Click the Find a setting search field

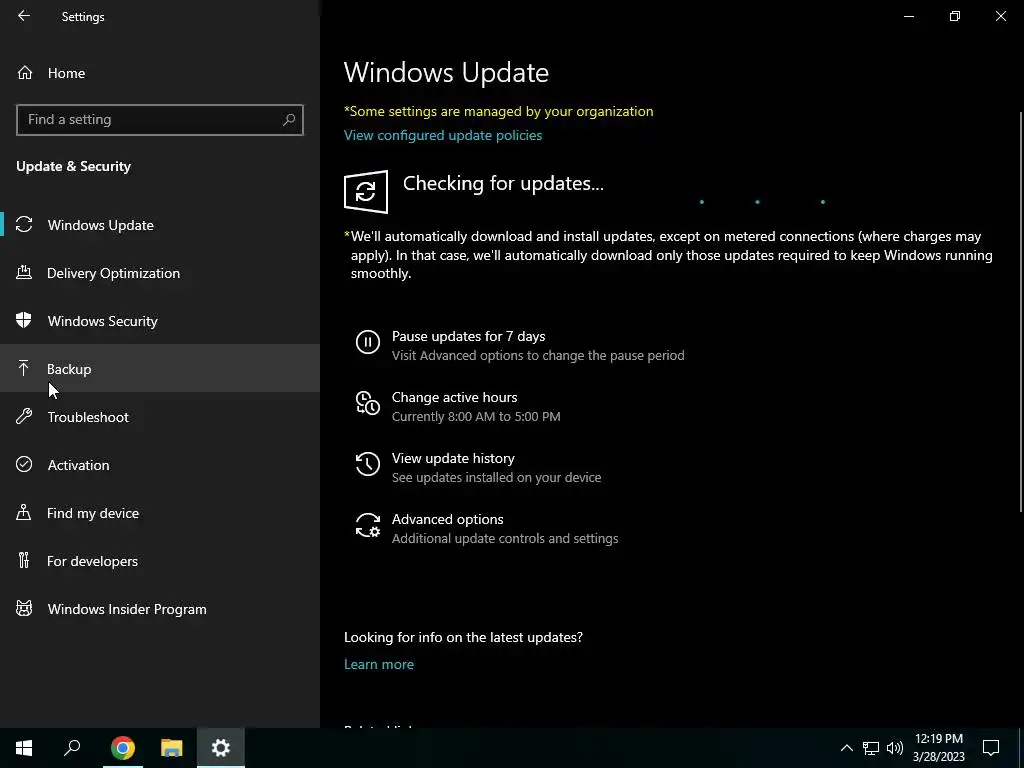tap(160, 120)
